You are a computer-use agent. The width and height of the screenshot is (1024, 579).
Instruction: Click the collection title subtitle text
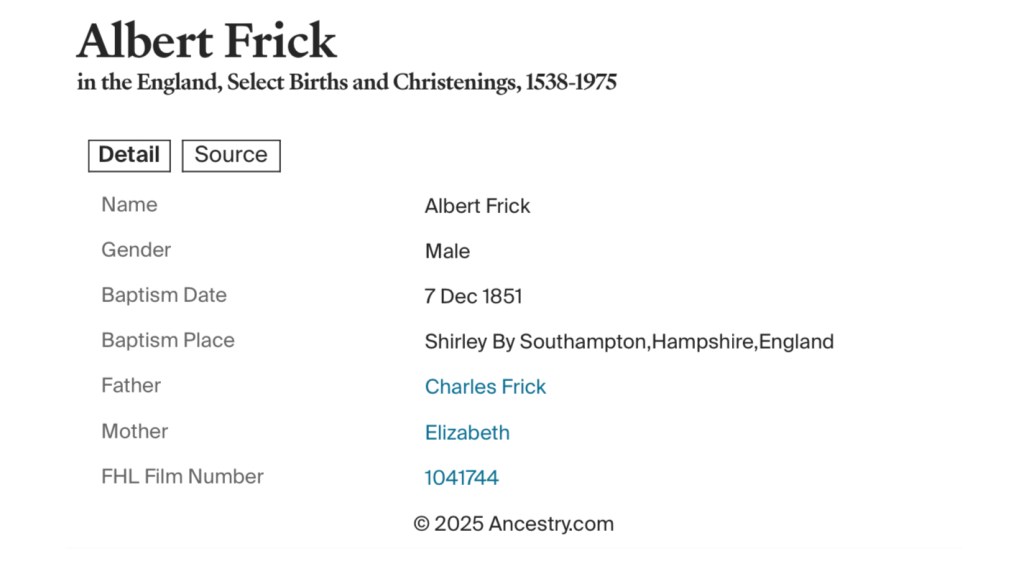pyautogui.click(x=346, y=82)
